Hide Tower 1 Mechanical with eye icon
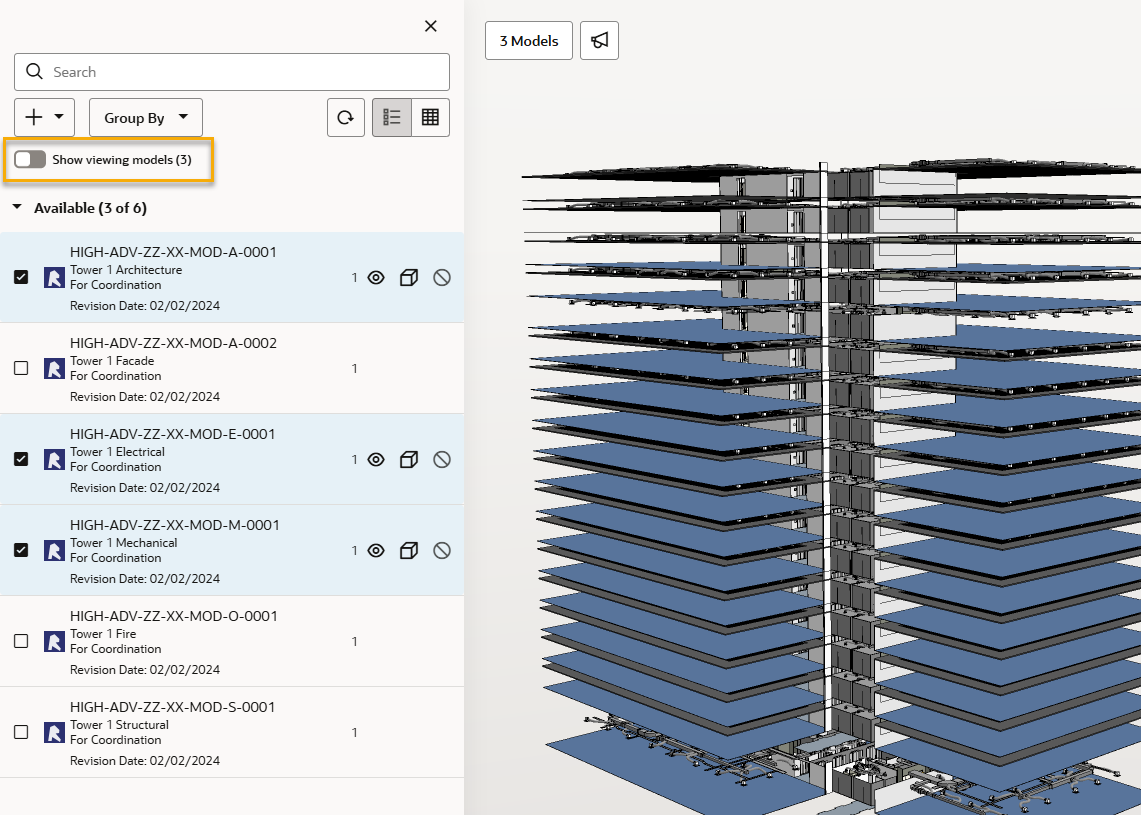 pos(376,551)
